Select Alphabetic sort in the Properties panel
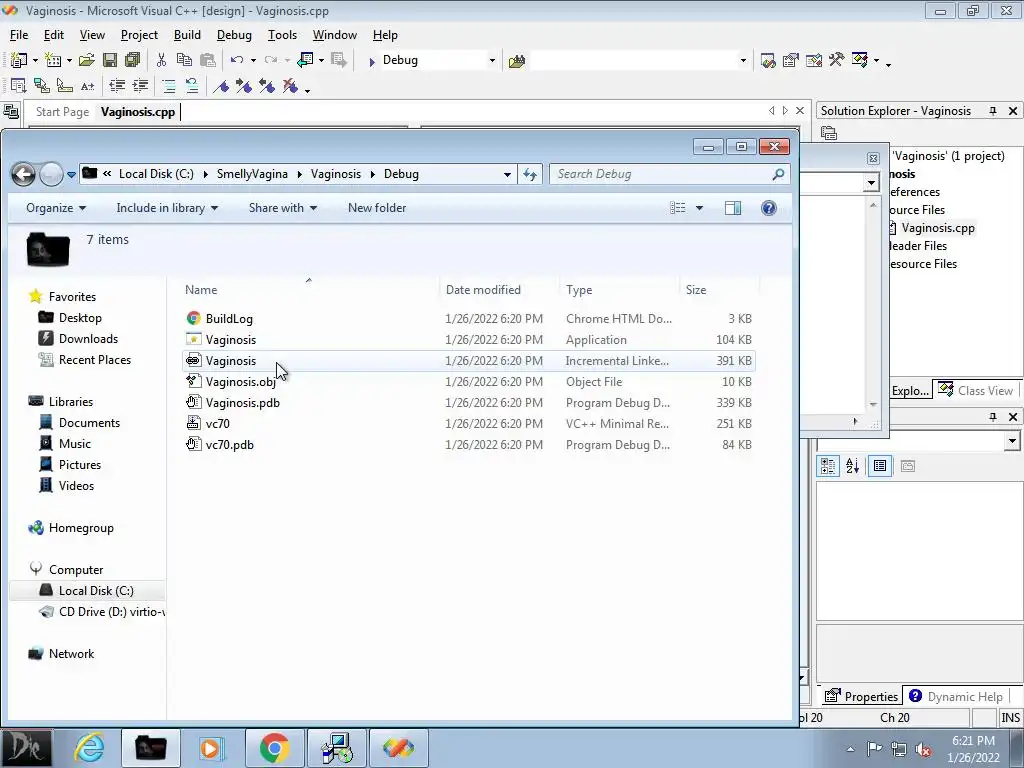The image size is (1024, 768). click(x=853, y=466)
